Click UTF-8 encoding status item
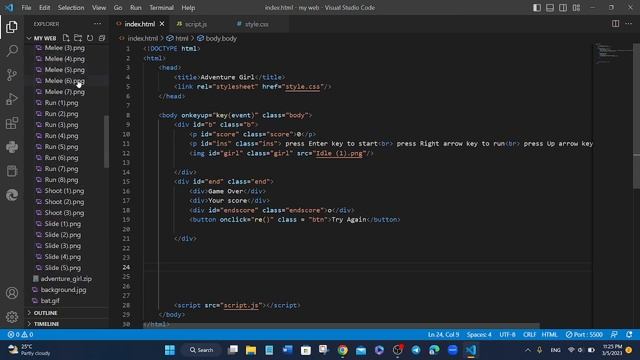This screenshot has height=360, width=640. pos(507,334)
